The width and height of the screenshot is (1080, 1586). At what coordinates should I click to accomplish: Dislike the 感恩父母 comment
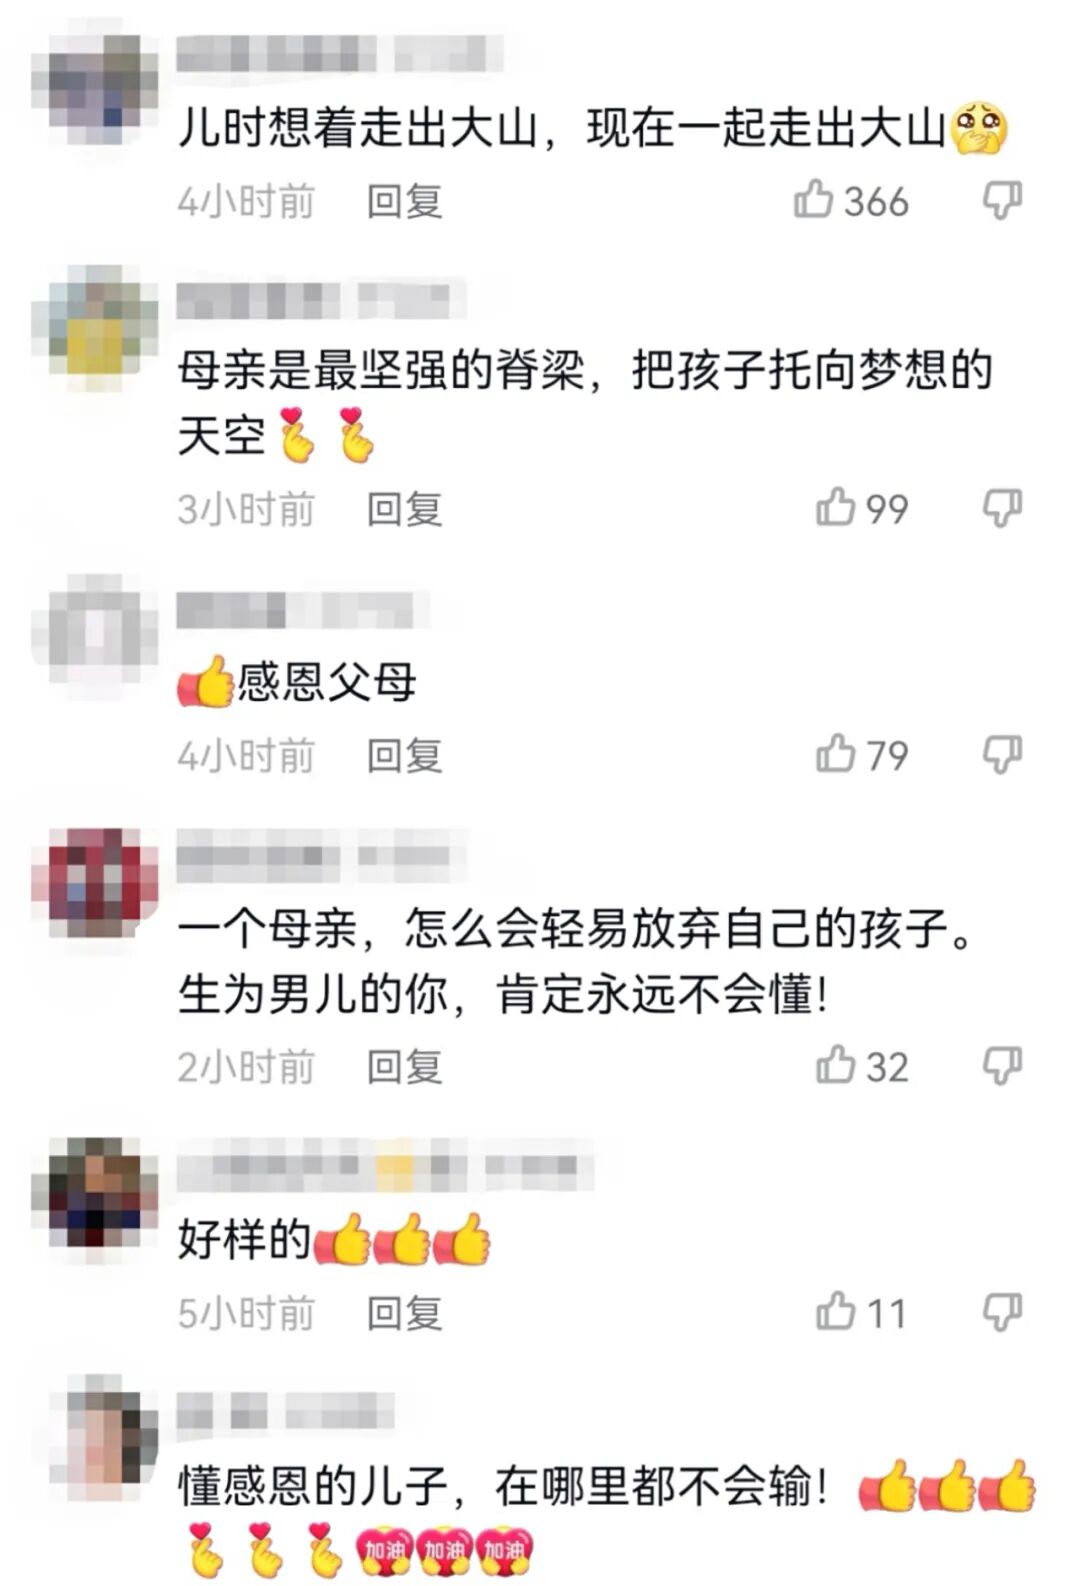pyautogui.click(x=1002, y=754)
